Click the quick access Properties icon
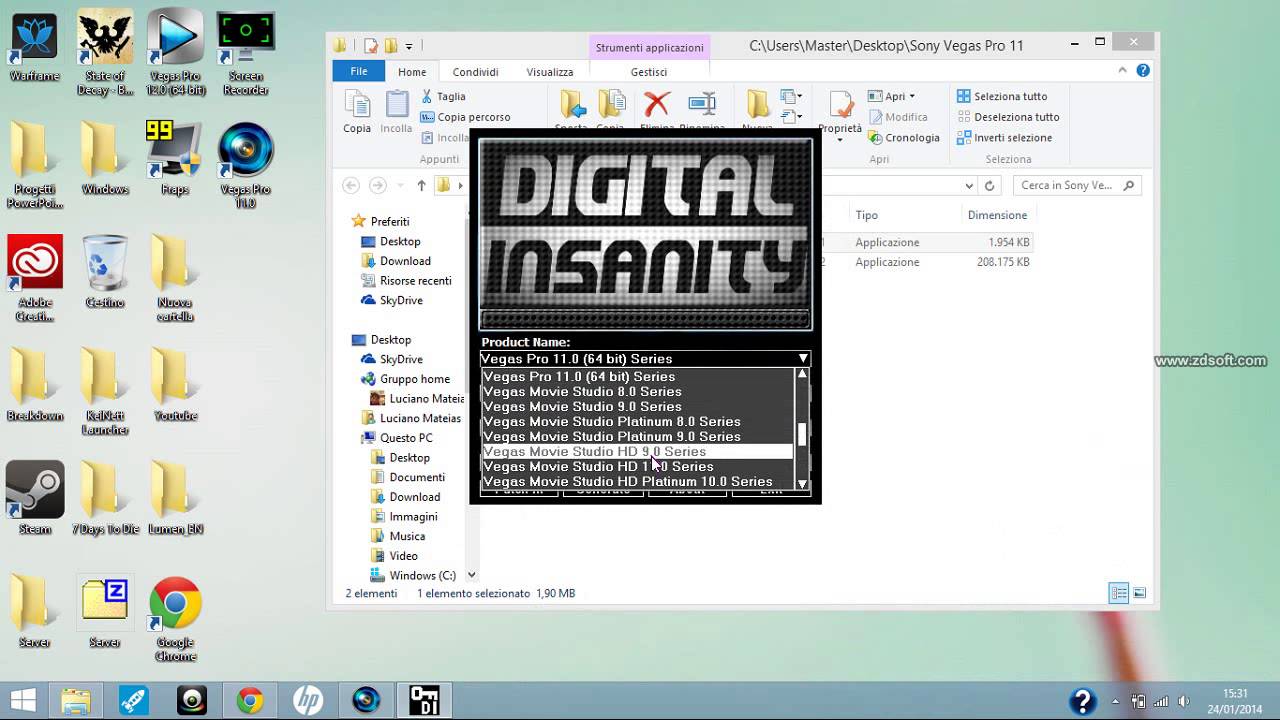1280x720 pixels. pyautogui.click(x=371, y=45)
